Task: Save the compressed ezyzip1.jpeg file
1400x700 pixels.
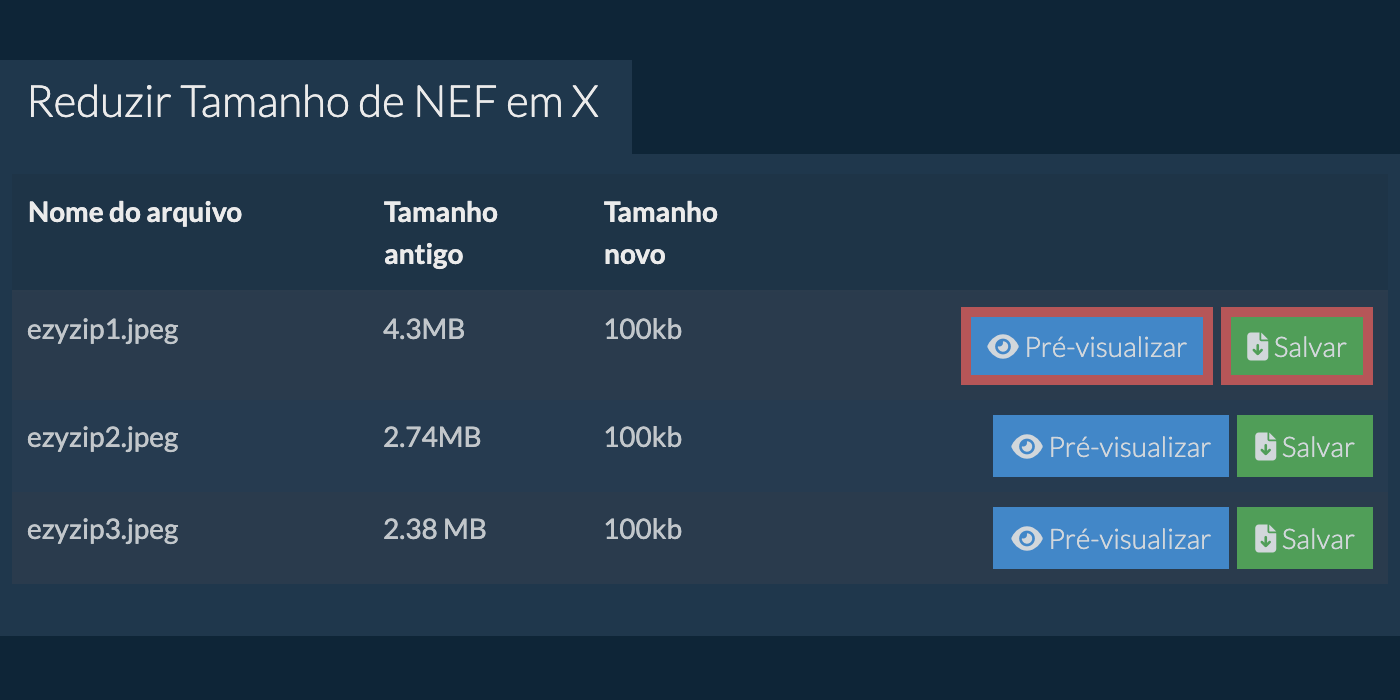Action: coord(1296,346)
